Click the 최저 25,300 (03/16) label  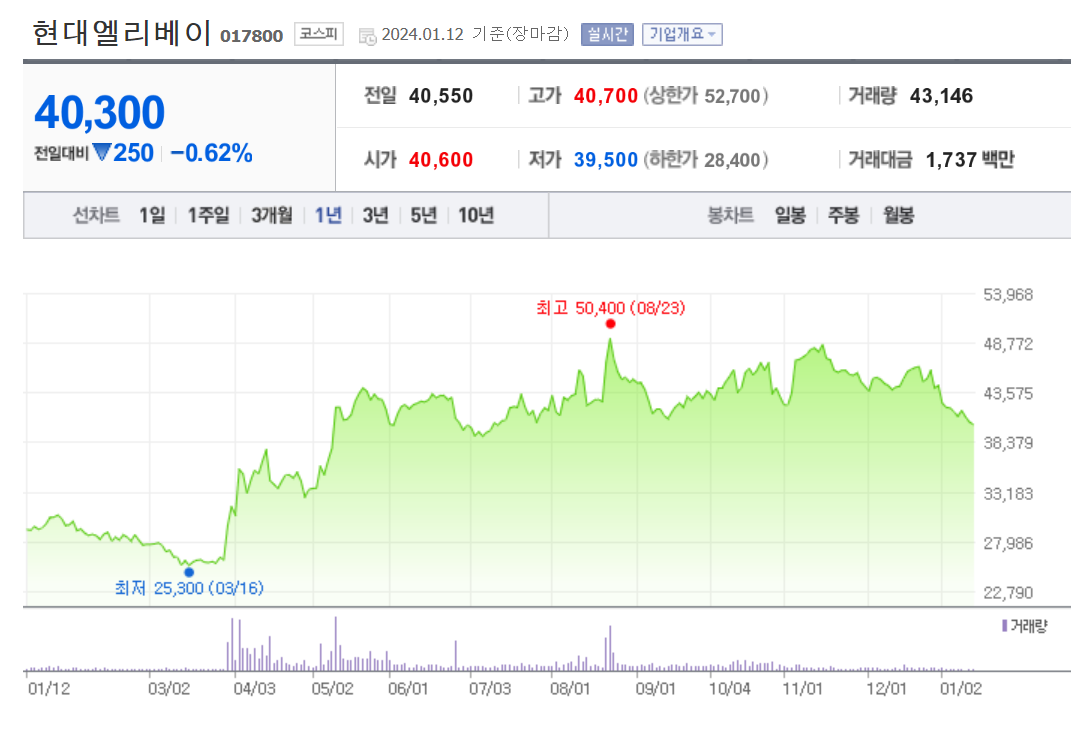coord(189,588)
